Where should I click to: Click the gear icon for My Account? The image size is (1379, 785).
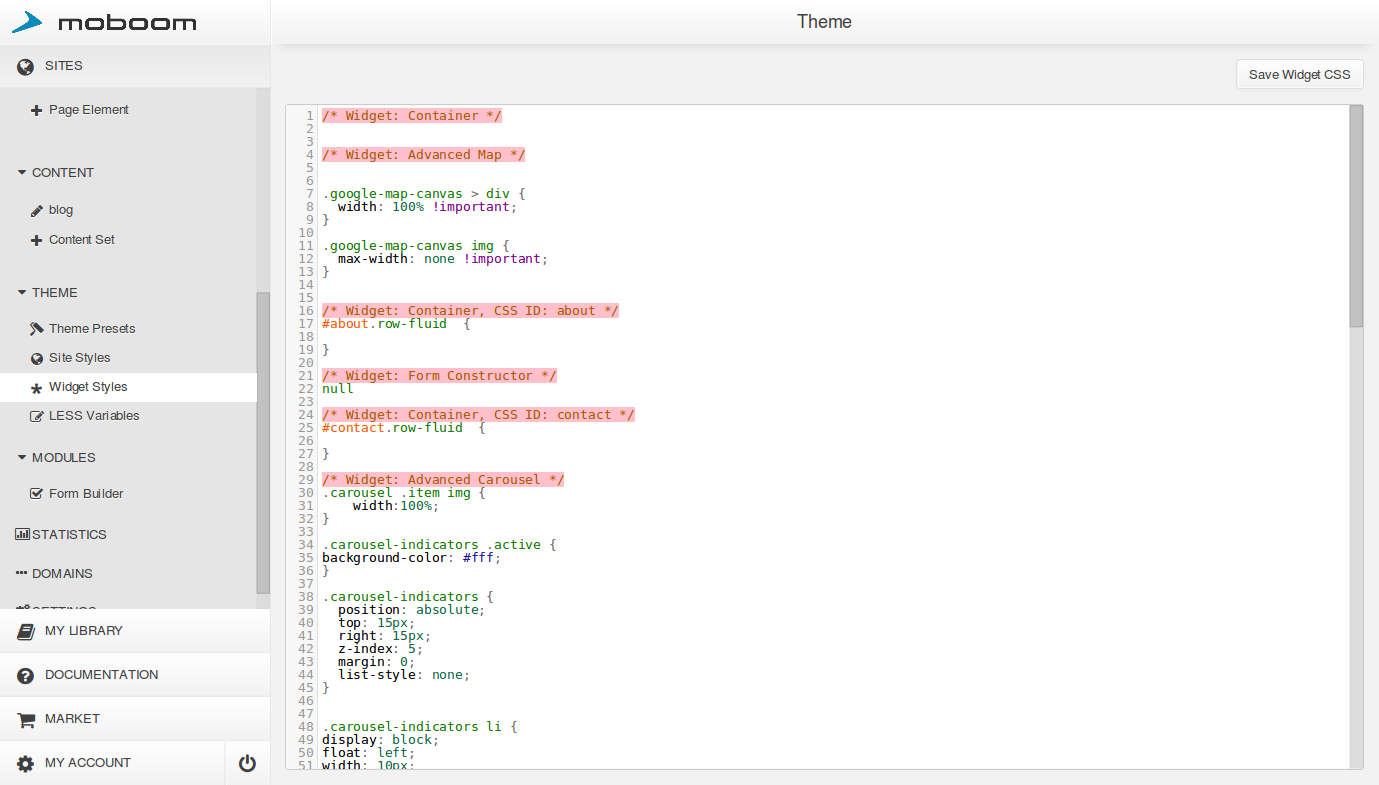point(26,764)
